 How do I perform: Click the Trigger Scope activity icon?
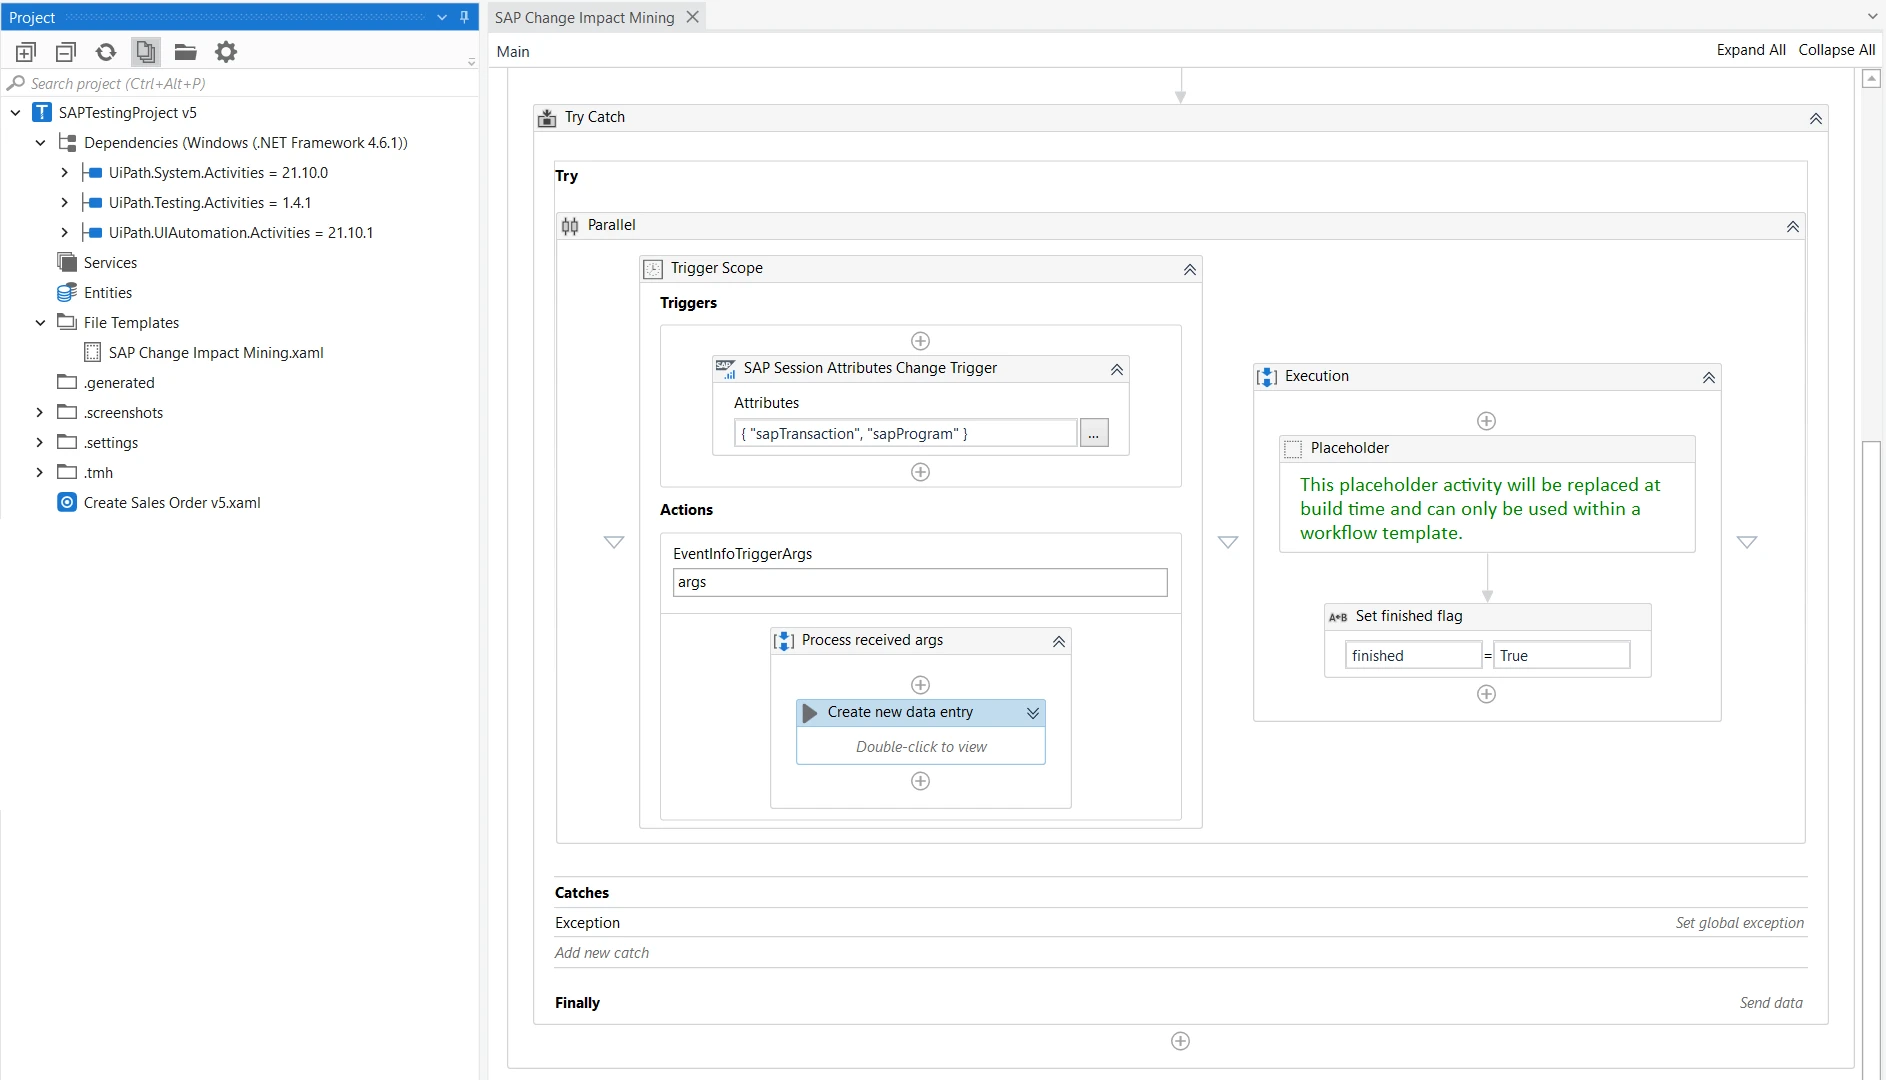(653, 269)
